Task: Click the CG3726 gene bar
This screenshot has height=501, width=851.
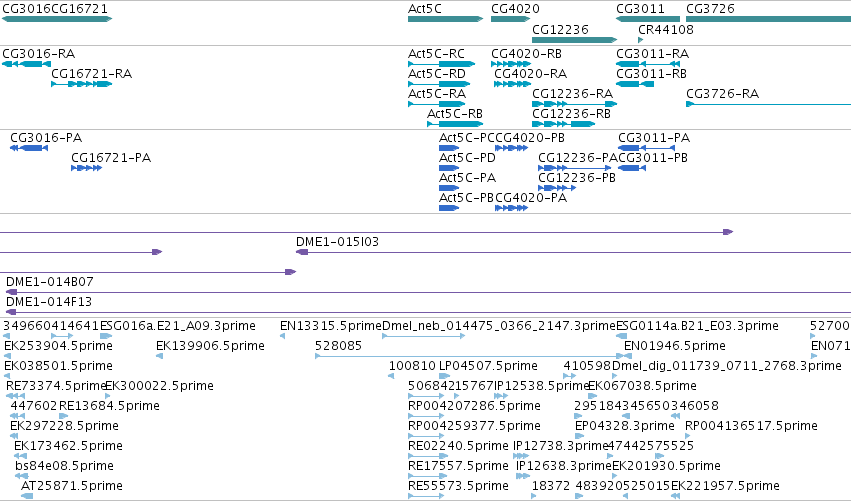Action: (x=769, y=19)
